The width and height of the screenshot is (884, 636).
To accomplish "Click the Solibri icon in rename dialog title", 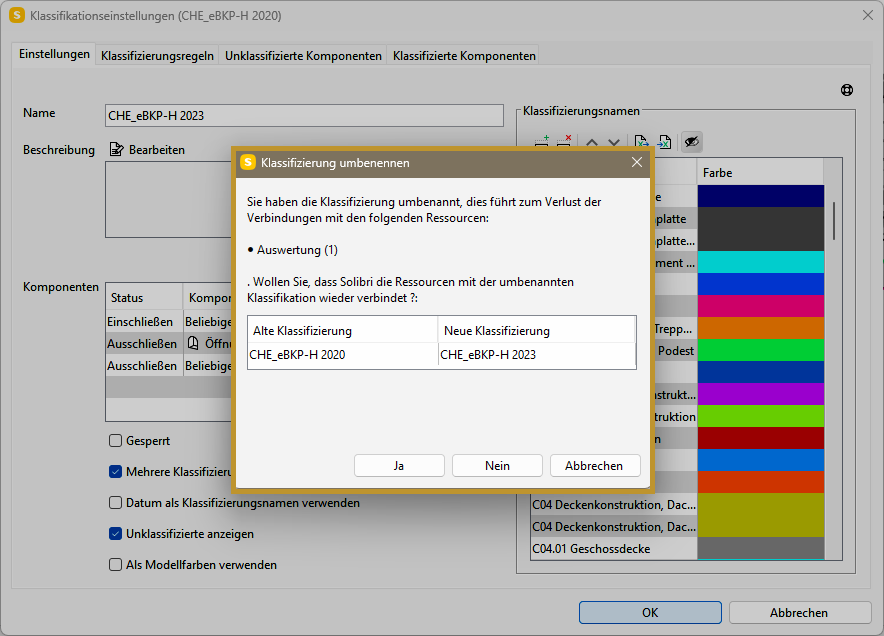I will tap(248, 162).
